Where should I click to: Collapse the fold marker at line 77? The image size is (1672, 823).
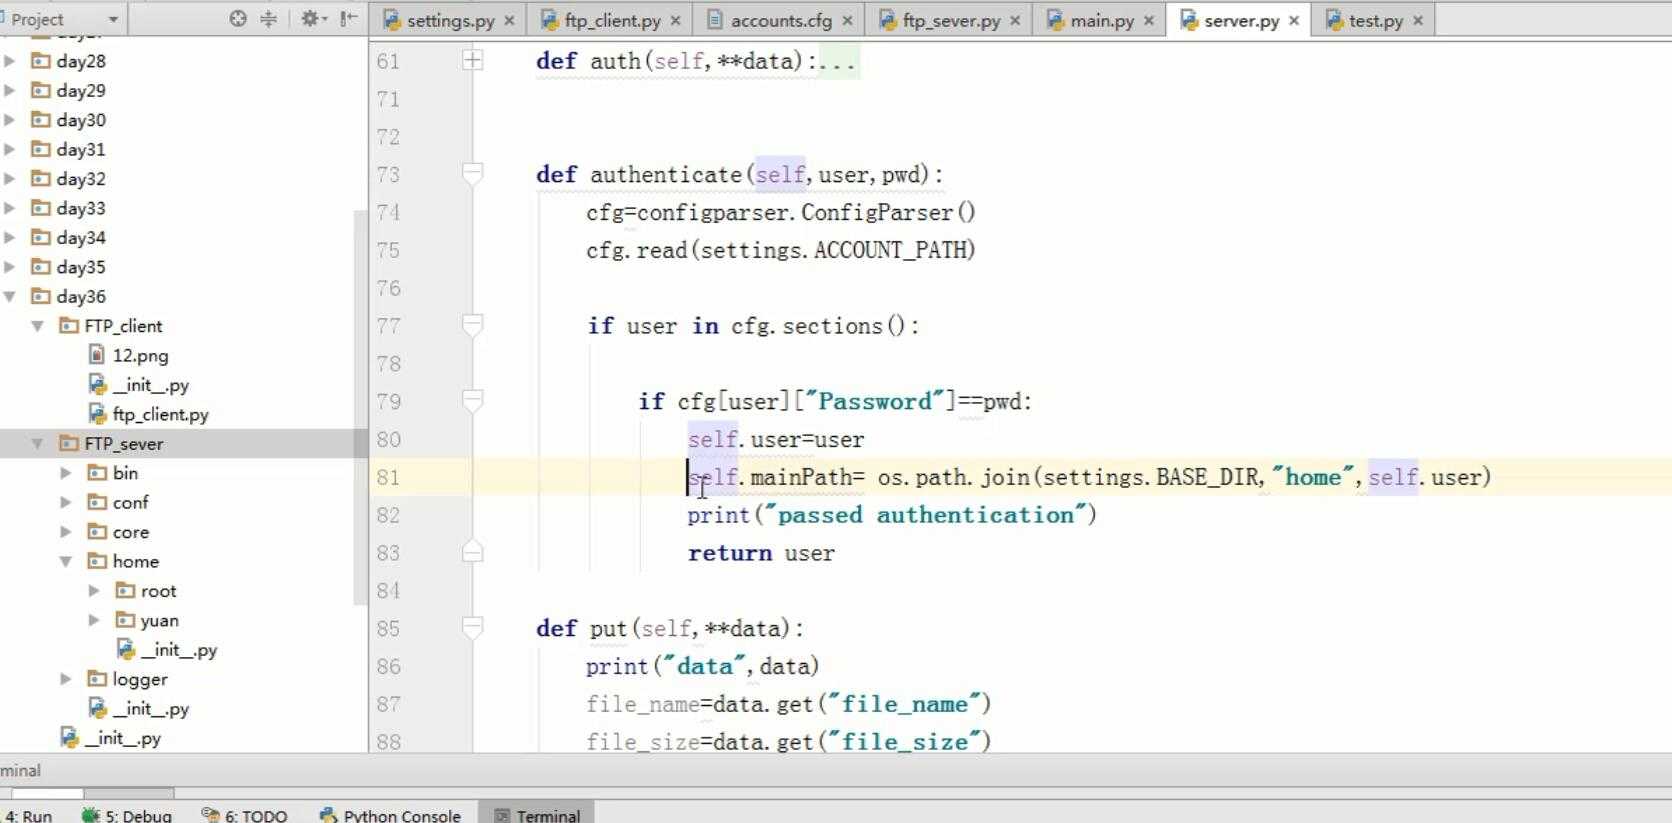point(473,325)
